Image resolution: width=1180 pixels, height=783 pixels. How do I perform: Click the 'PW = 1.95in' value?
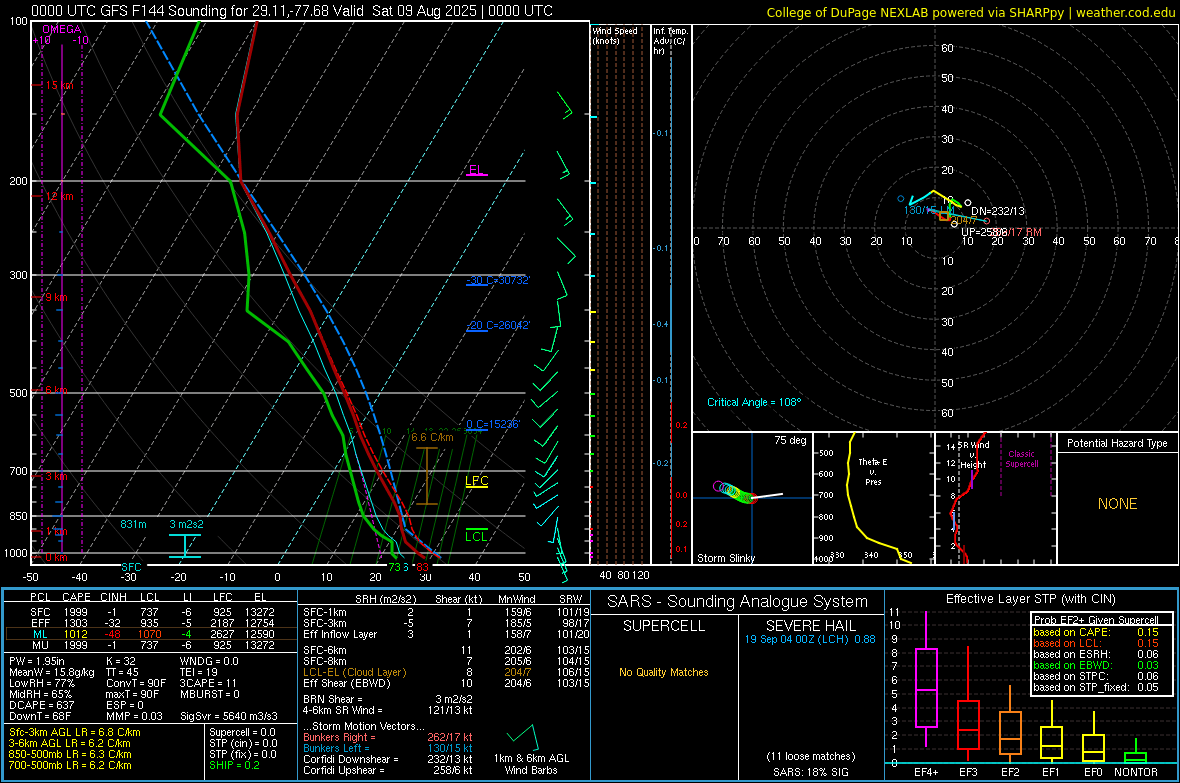click(x=37, y=661)
